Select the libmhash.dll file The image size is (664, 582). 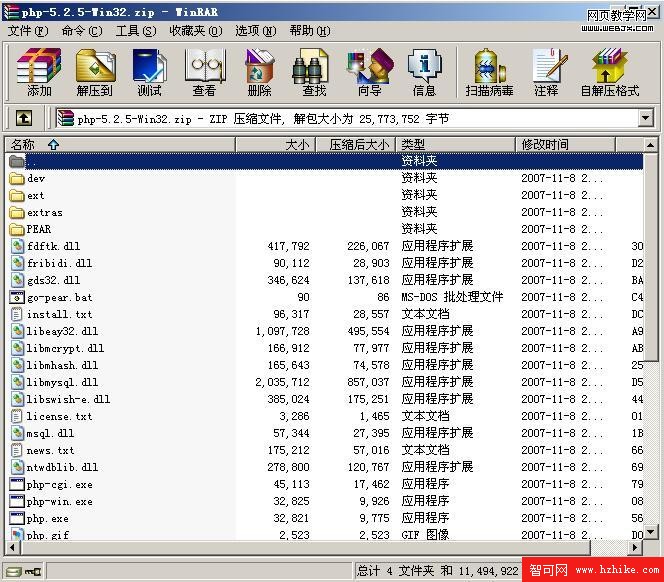62,365
